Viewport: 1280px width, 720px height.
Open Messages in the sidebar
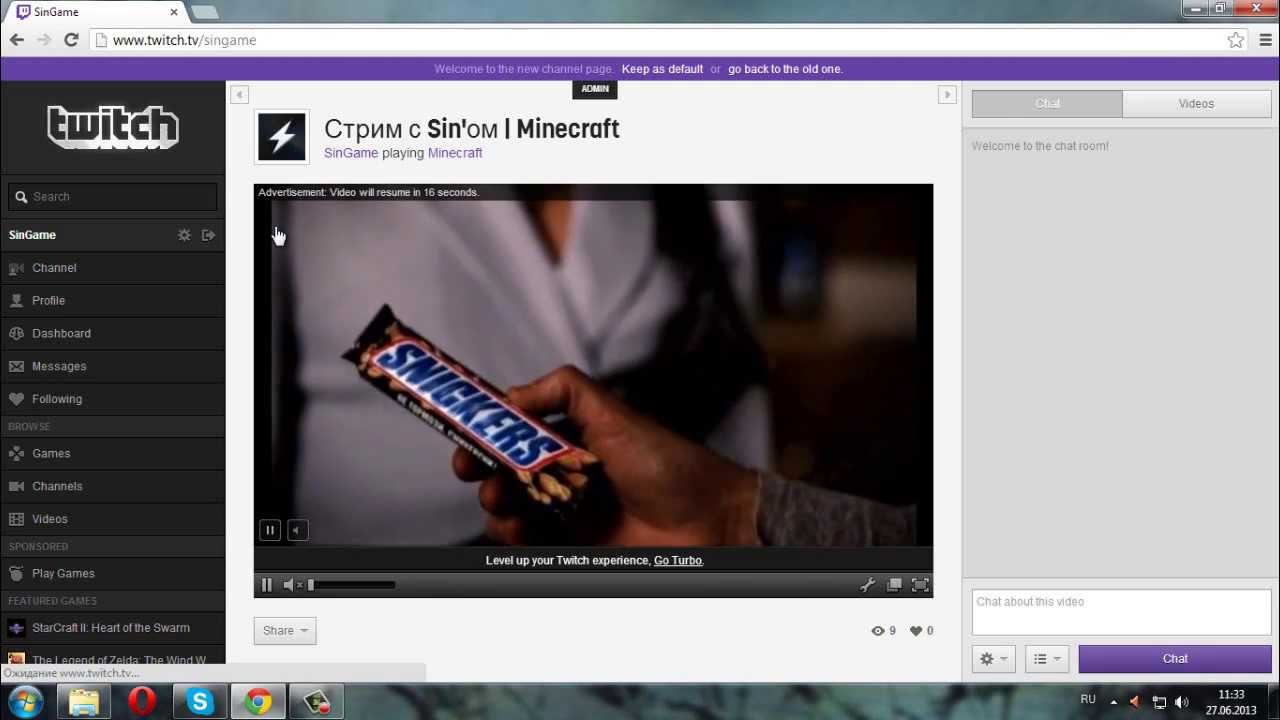pyautogui.click(x=112, y=366)
